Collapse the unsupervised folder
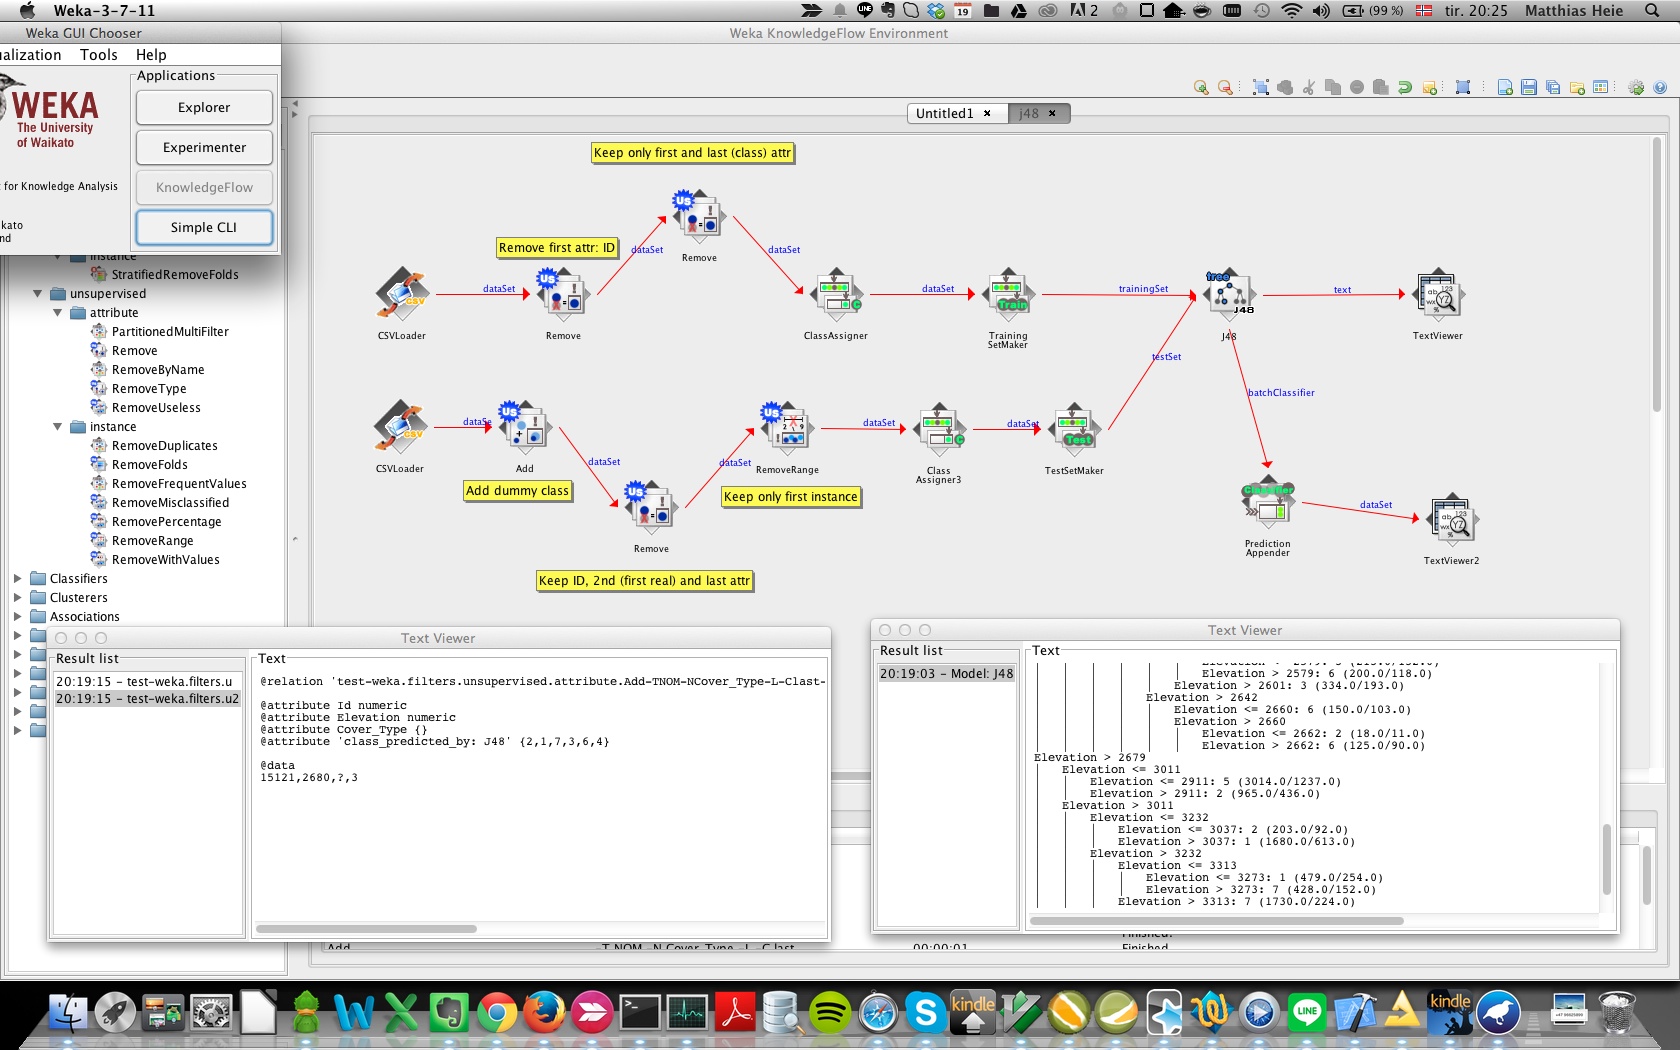 37,294
